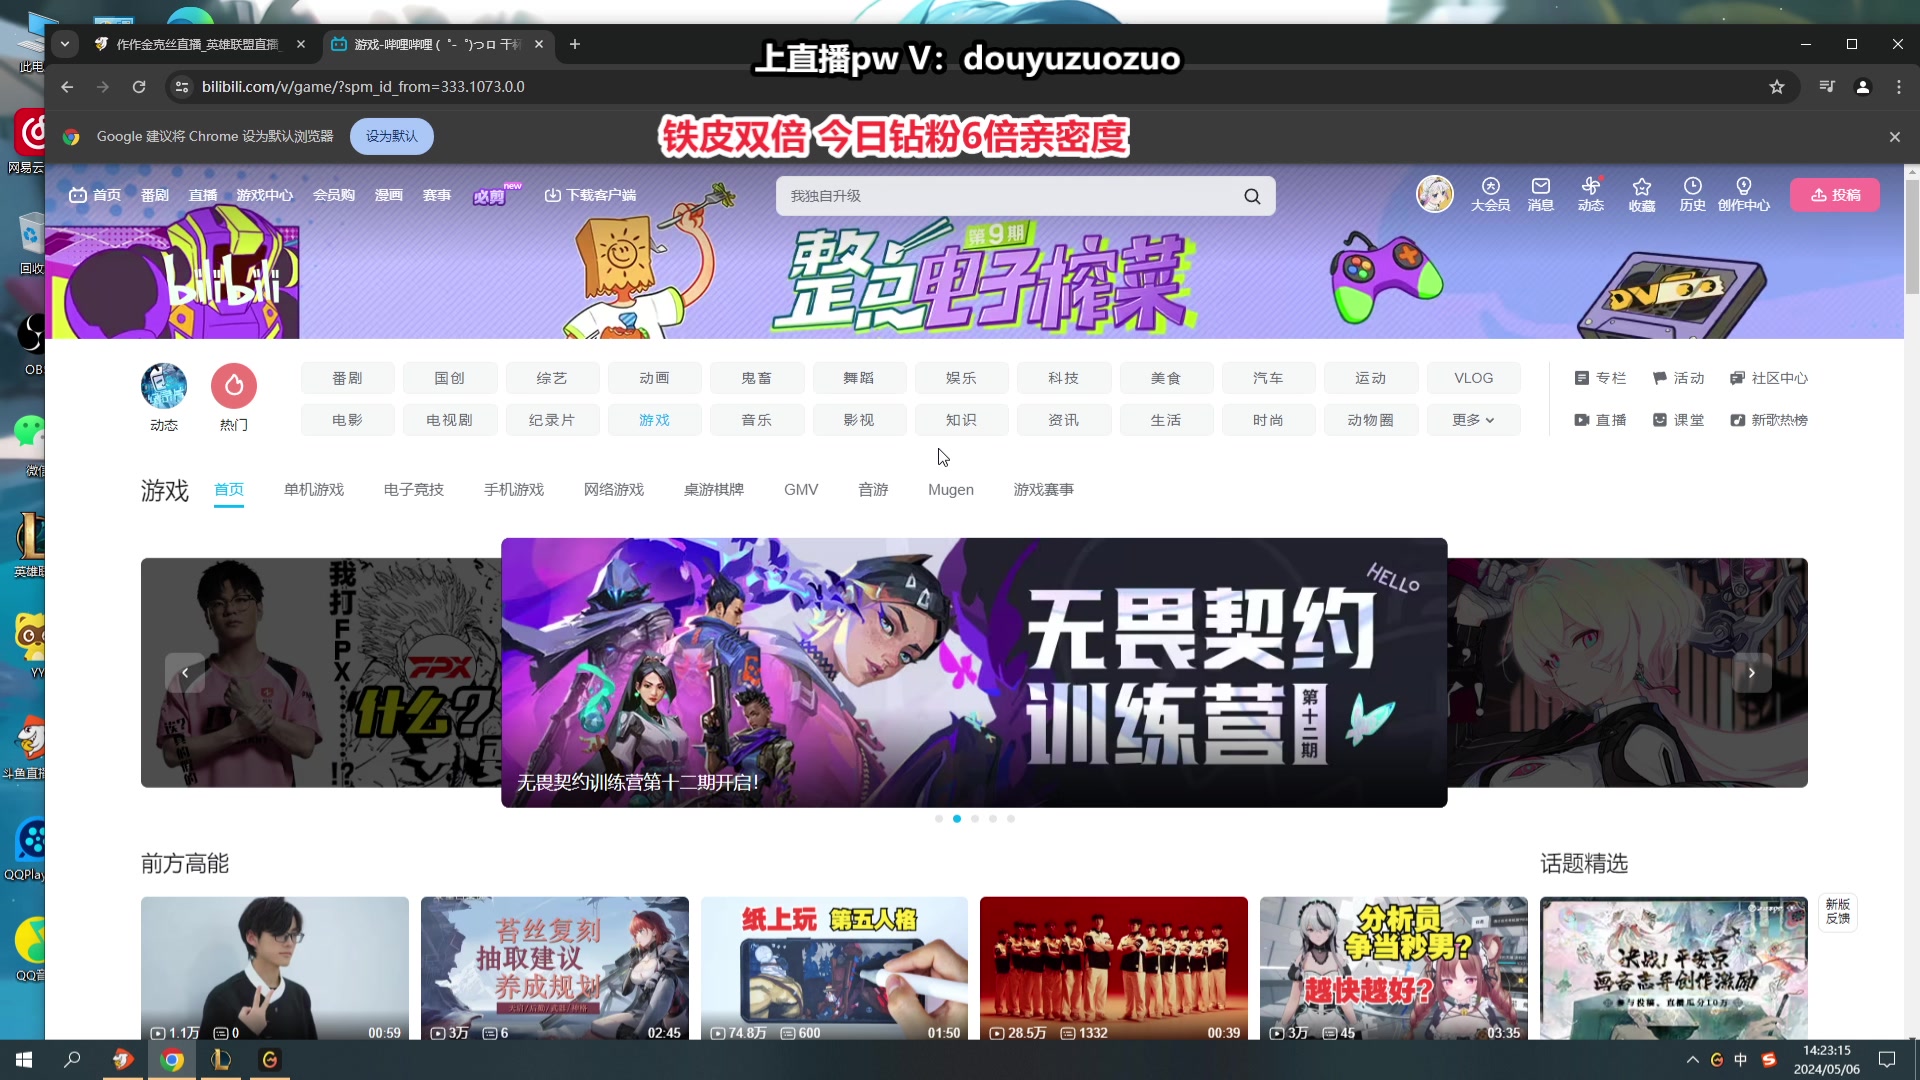Click the Chrome address bar URL
This screenshot has height=1080, width=1920.
tap(363, 87)
